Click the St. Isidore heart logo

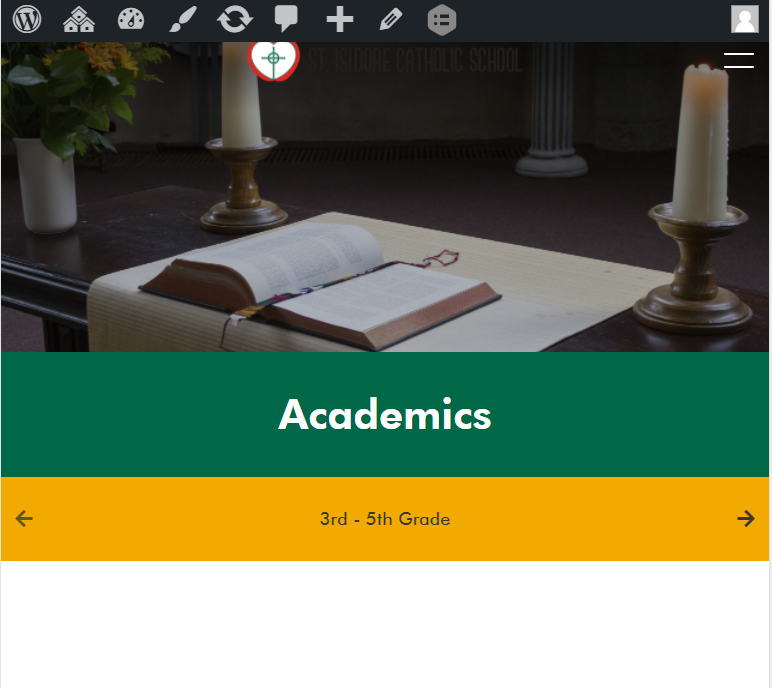click(x=274, y=60)
